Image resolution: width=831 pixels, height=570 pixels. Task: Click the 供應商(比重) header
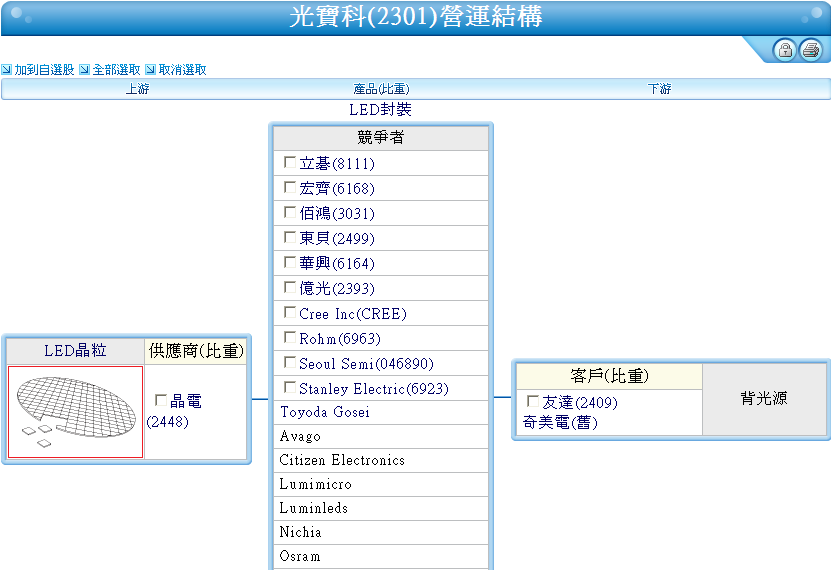click(x=196, y=351)
